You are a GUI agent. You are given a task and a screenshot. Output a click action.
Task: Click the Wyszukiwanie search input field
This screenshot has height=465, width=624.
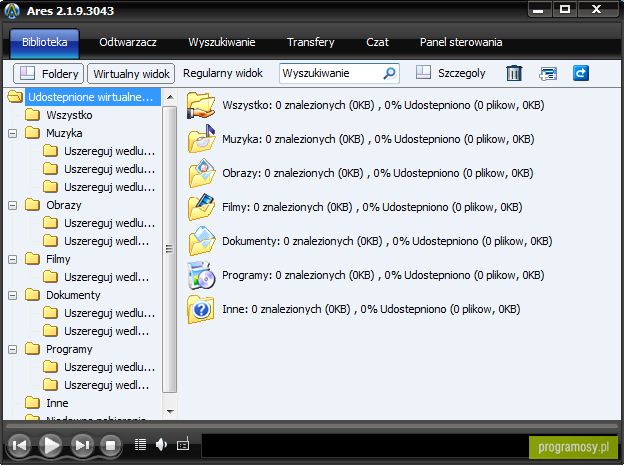click(x=339, y=73)
